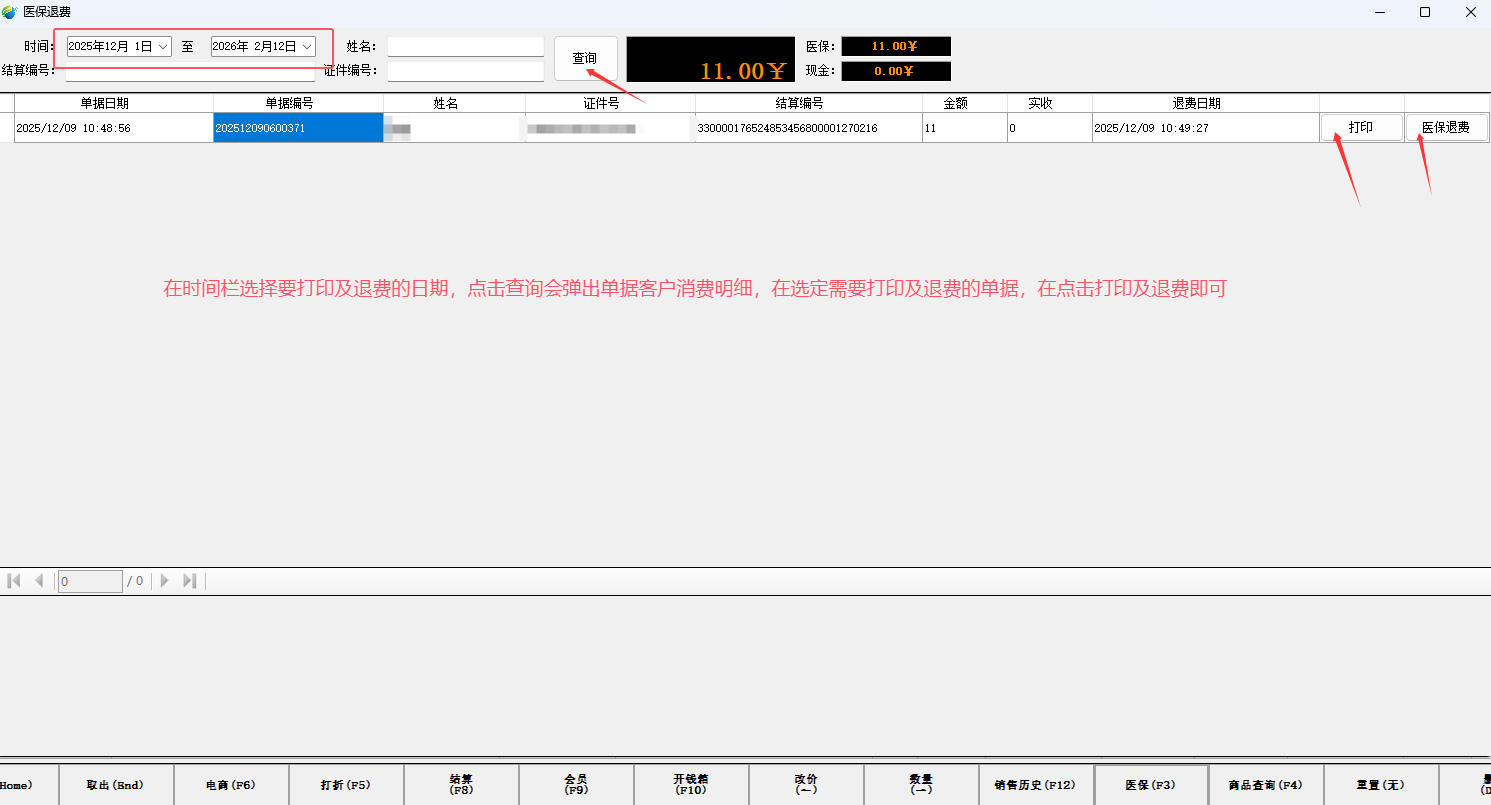The width and height of the screenshot is (1491, 805).
Task: Click the 结算编号 text field
Action: point(190,72)
